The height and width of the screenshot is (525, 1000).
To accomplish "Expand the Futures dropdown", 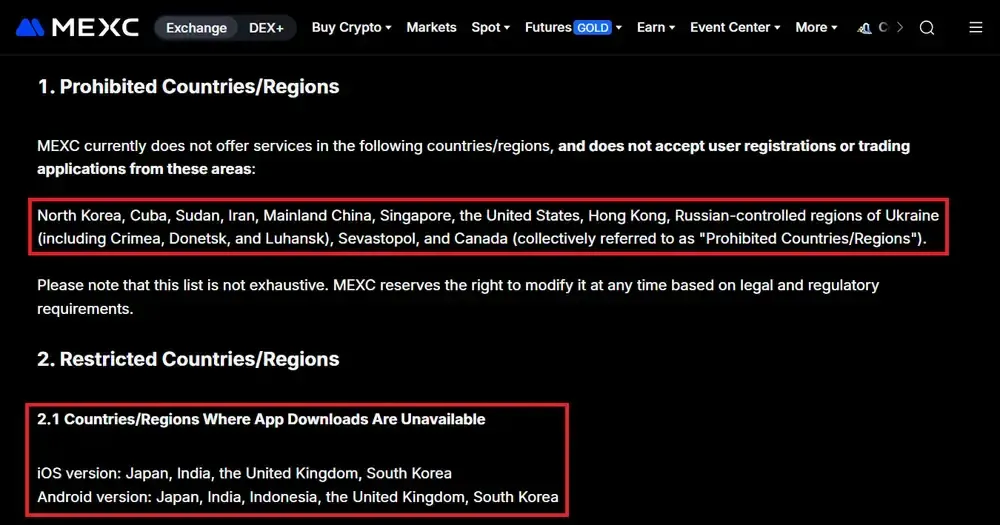I will [x=573, y=27].
